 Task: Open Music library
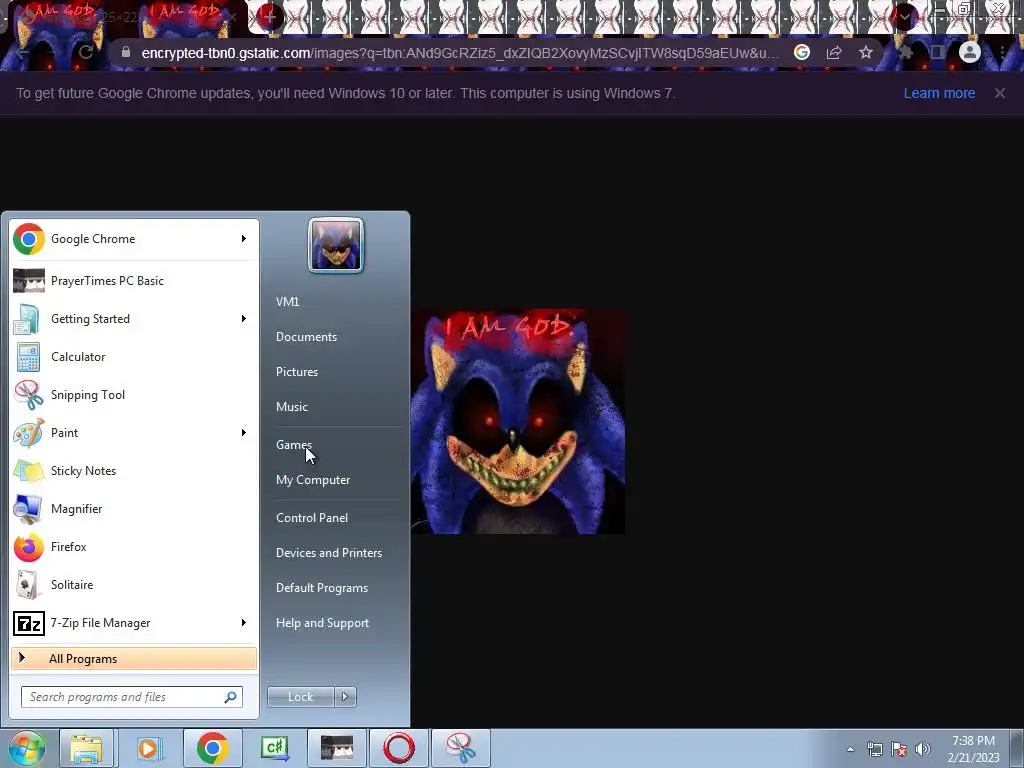click(292, 407)
